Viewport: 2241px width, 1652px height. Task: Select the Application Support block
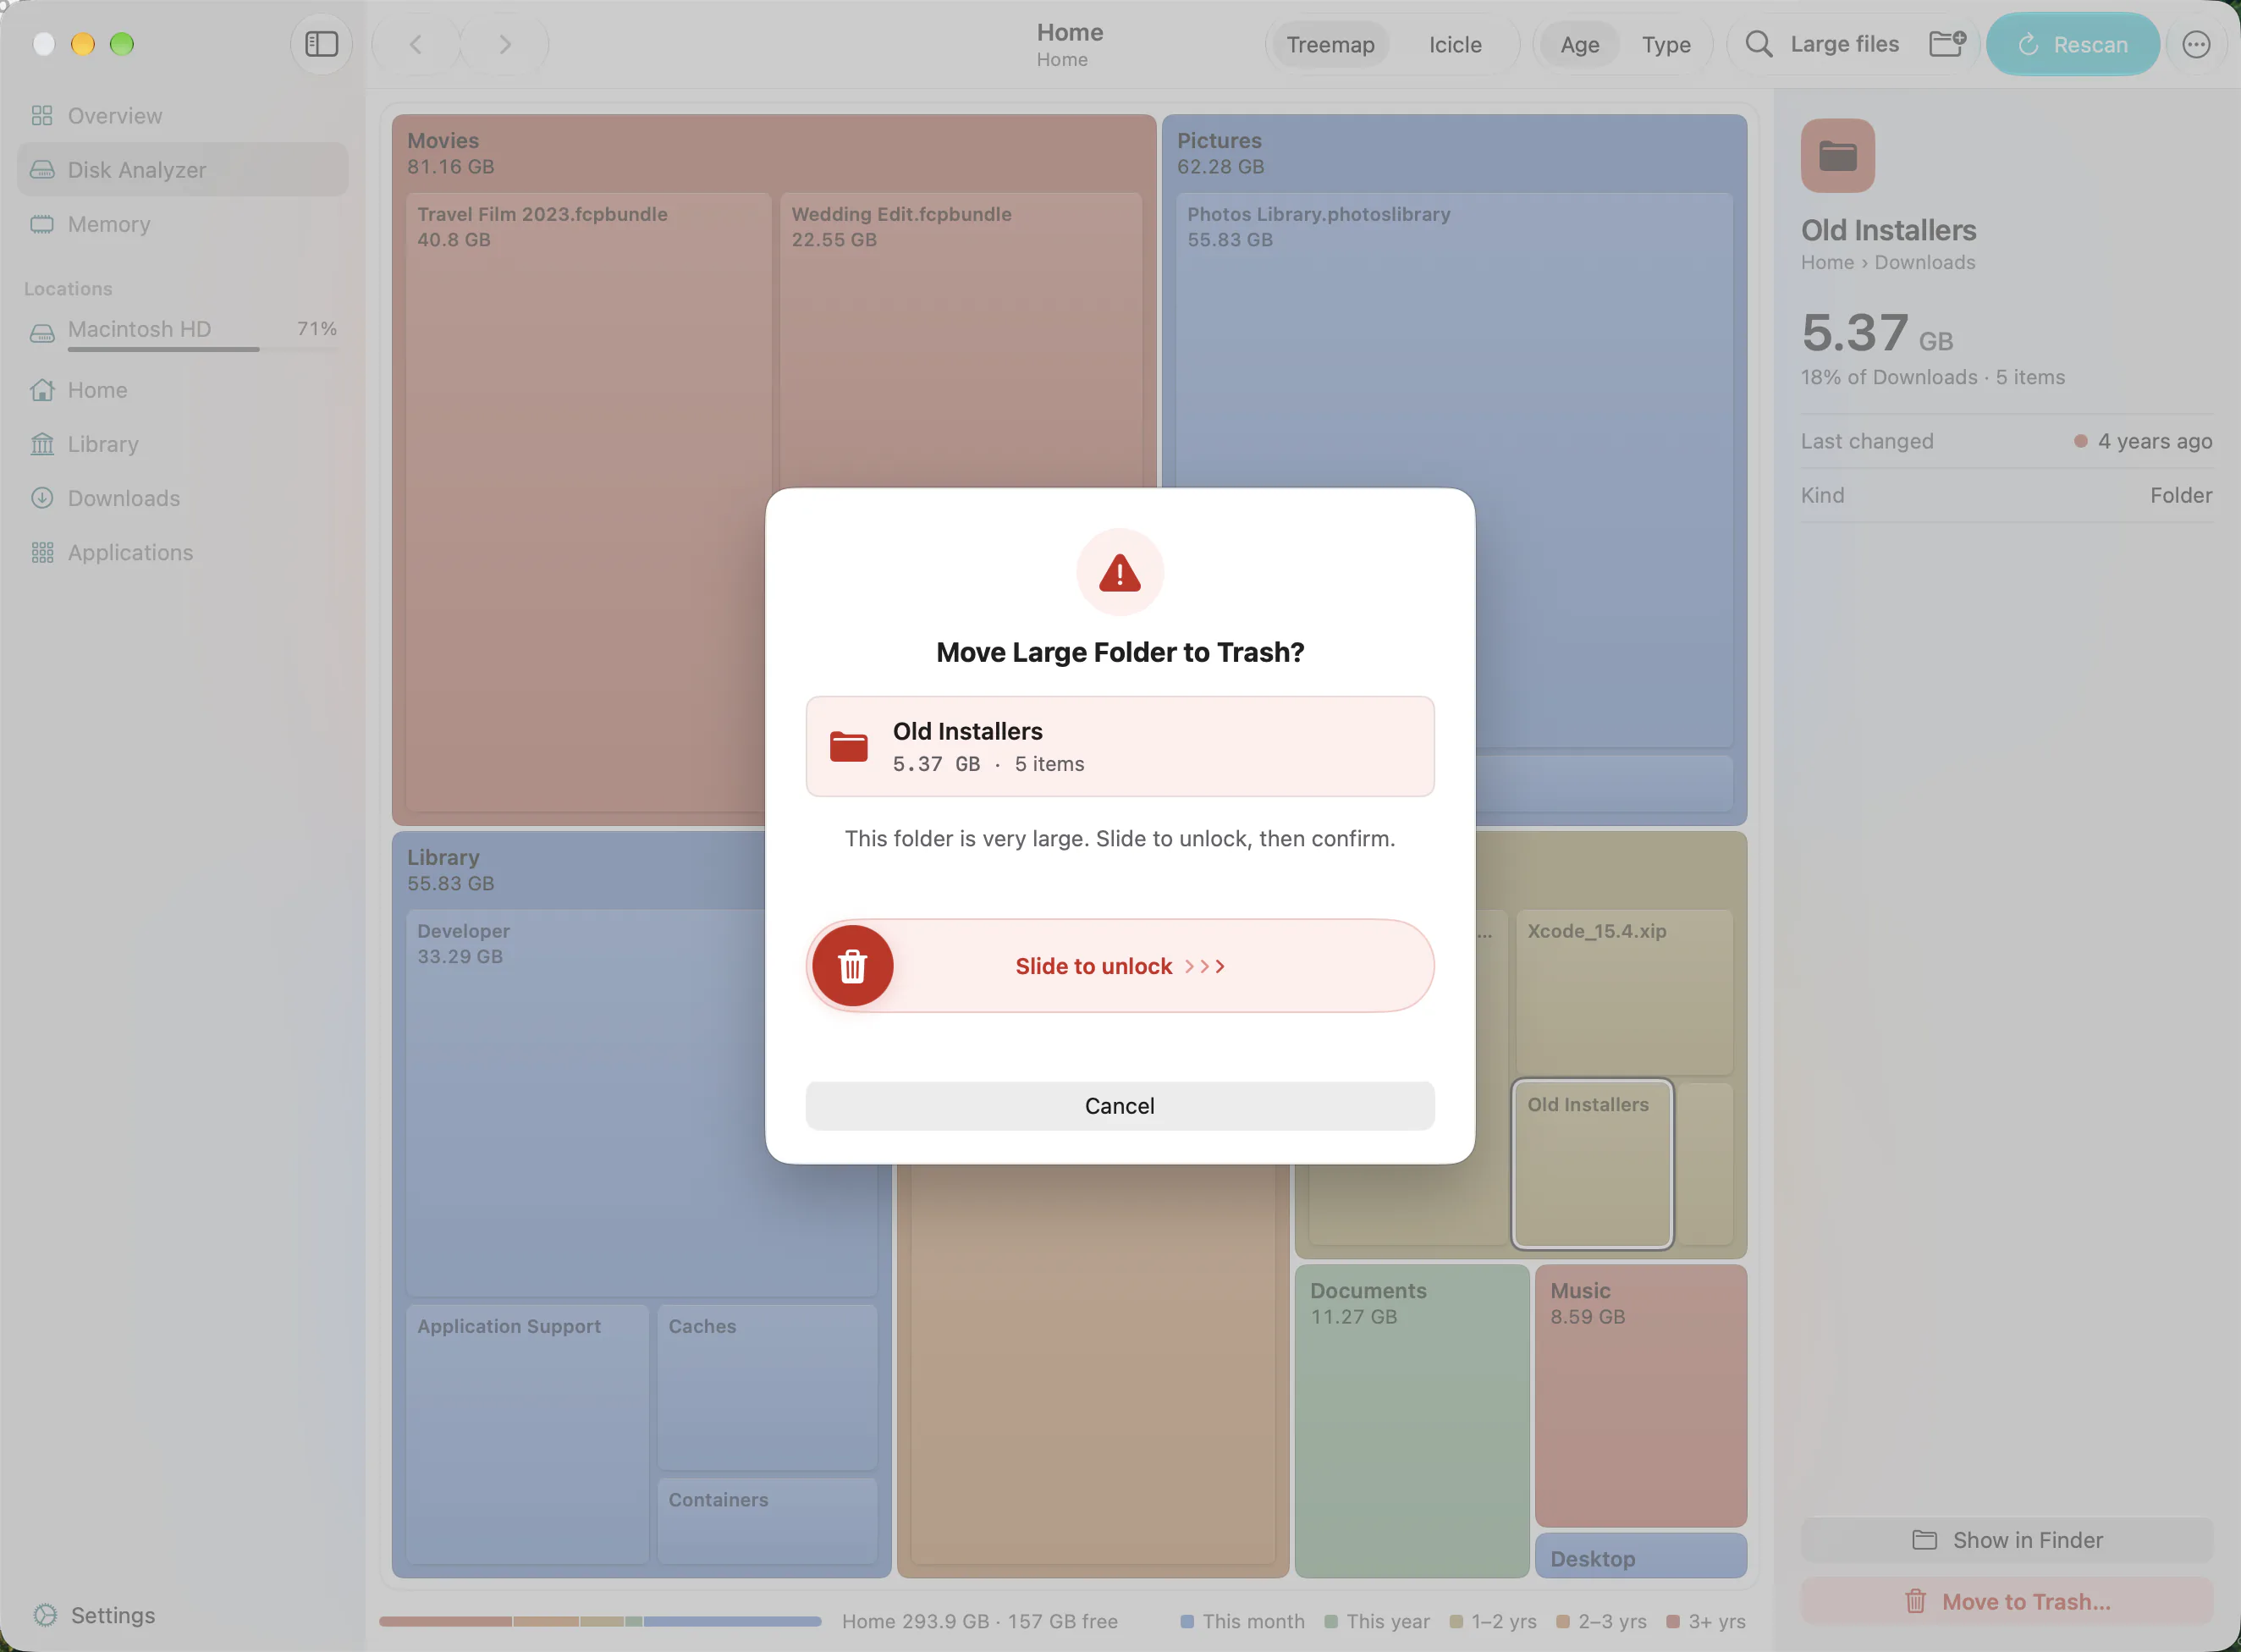pos(528,1434)
